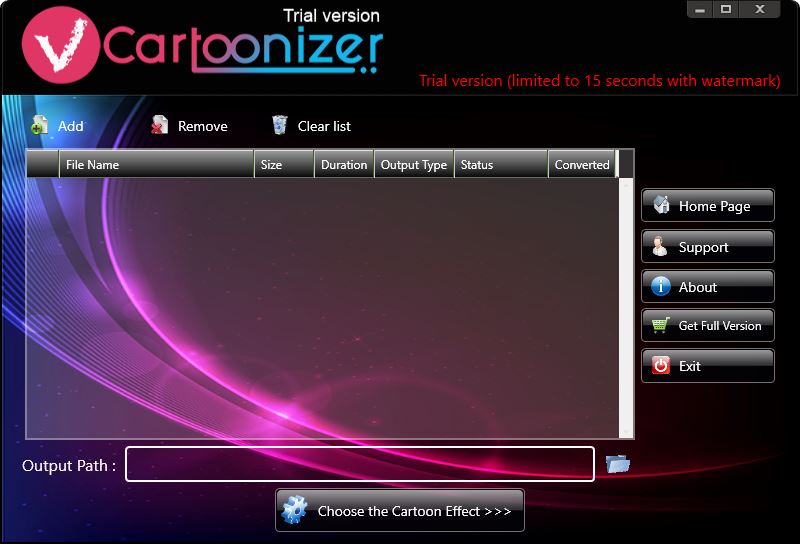Viewport: 800px width, 544px height.
Task: Click the red Exit power icon
Action: coord(661,365)
